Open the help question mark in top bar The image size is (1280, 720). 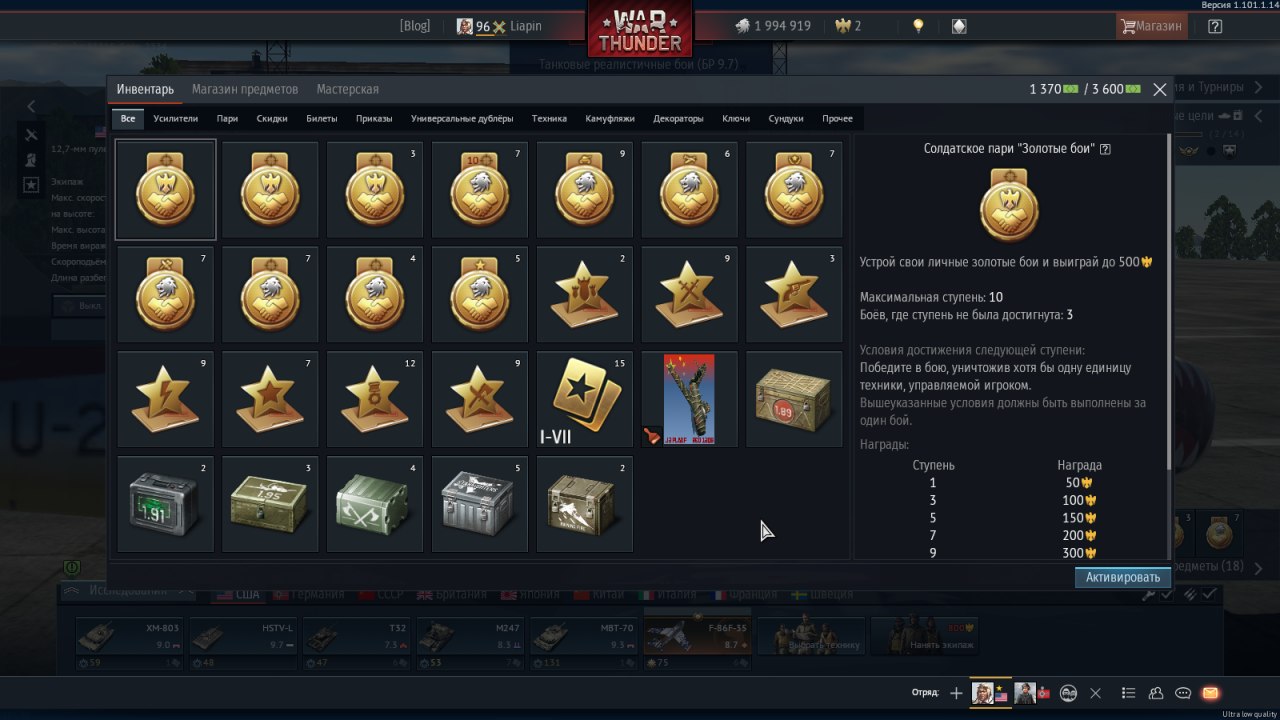point(1215,27)
